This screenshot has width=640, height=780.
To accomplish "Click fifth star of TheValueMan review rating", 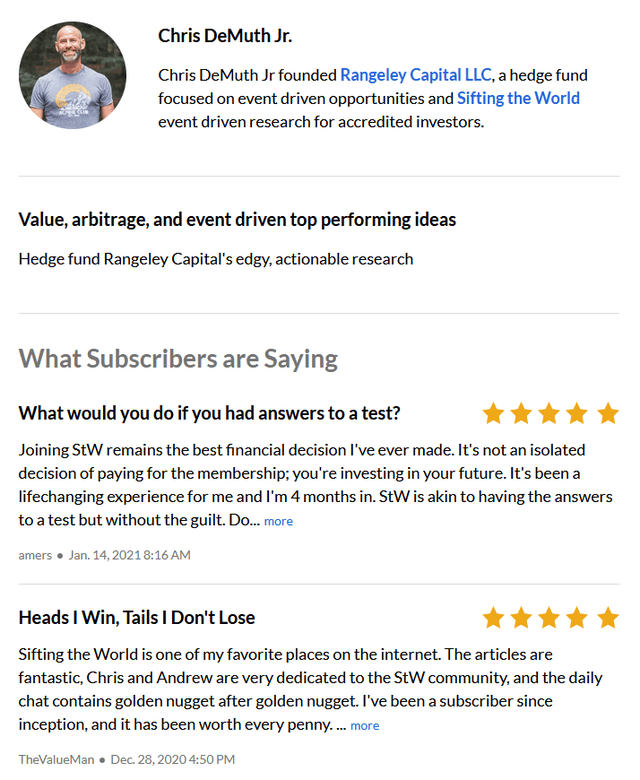I will (607, 618).
